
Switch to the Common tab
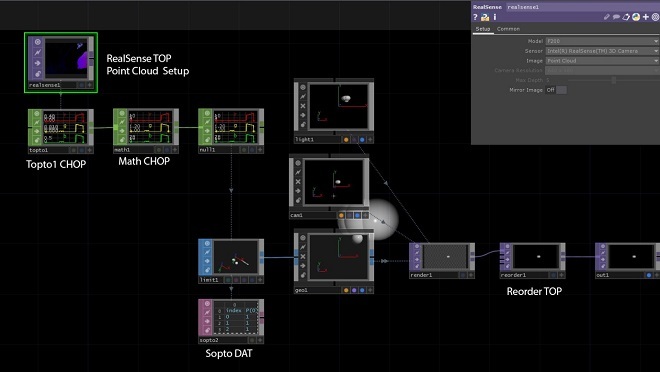click(x=508, y=29)
